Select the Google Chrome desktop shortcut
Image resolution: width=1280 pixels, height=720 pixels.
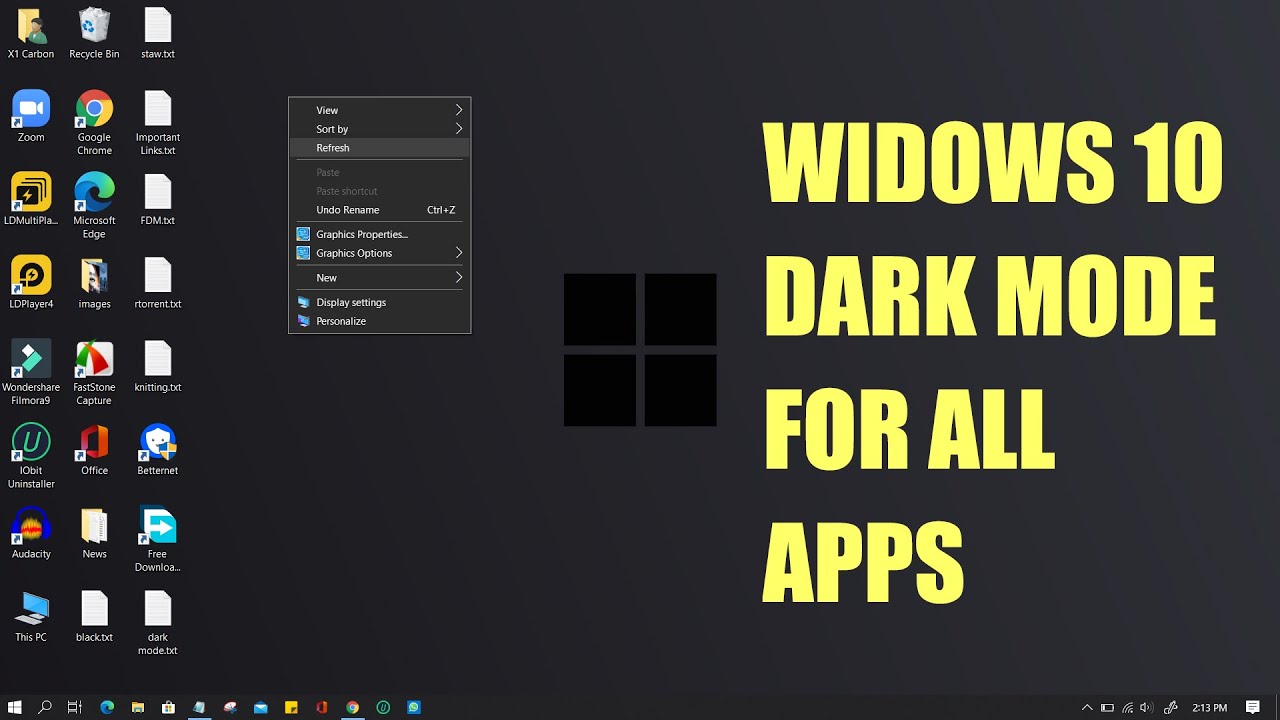(x=94, y=122)
